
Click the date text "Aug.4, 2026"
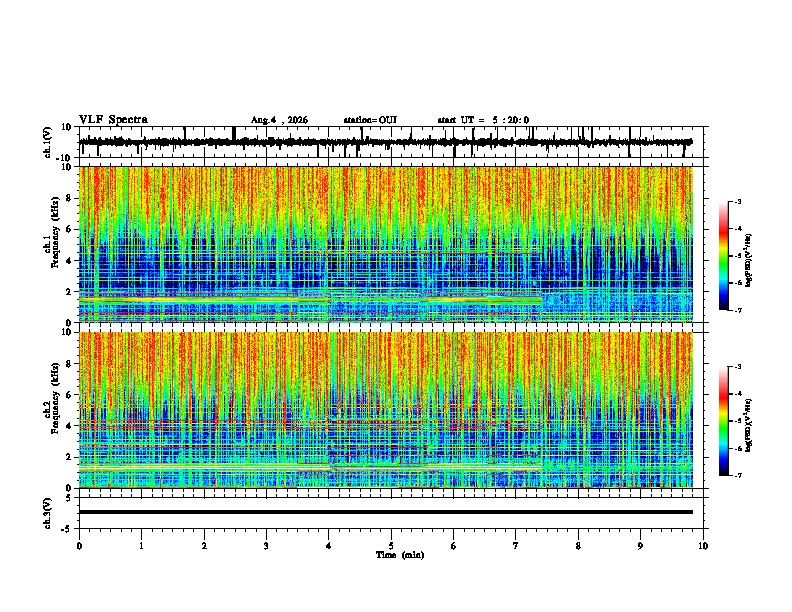click(279, 120)
